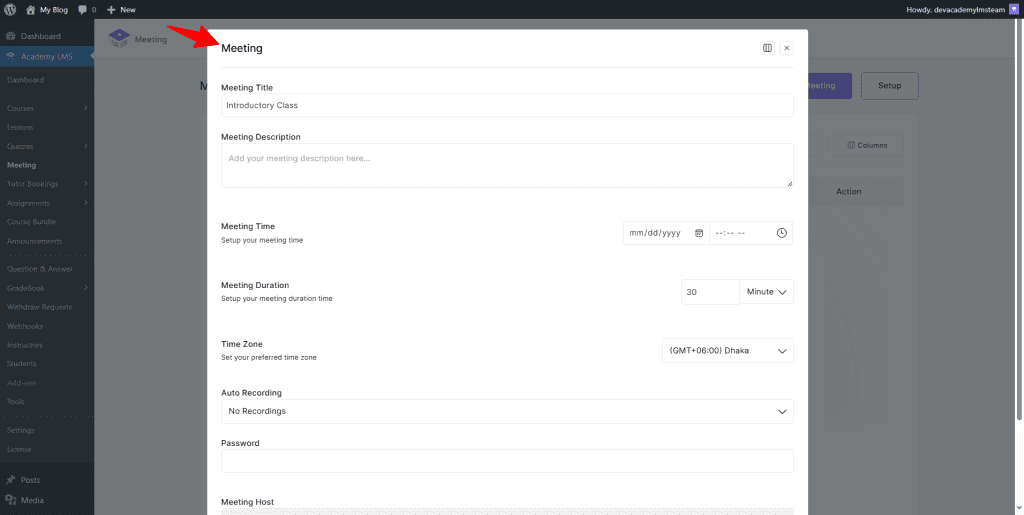Click the user avatar icon

[1014, 9]
